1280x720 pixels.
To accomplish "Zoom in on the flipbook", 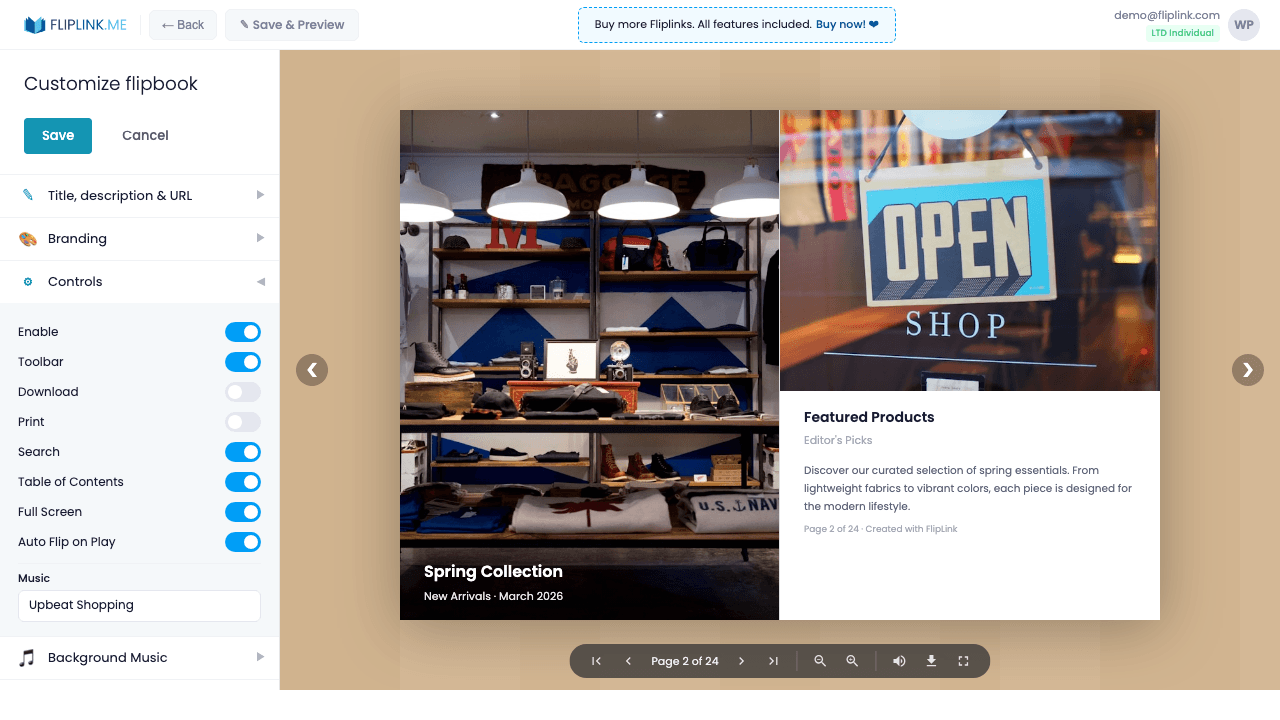I will 852,661.
